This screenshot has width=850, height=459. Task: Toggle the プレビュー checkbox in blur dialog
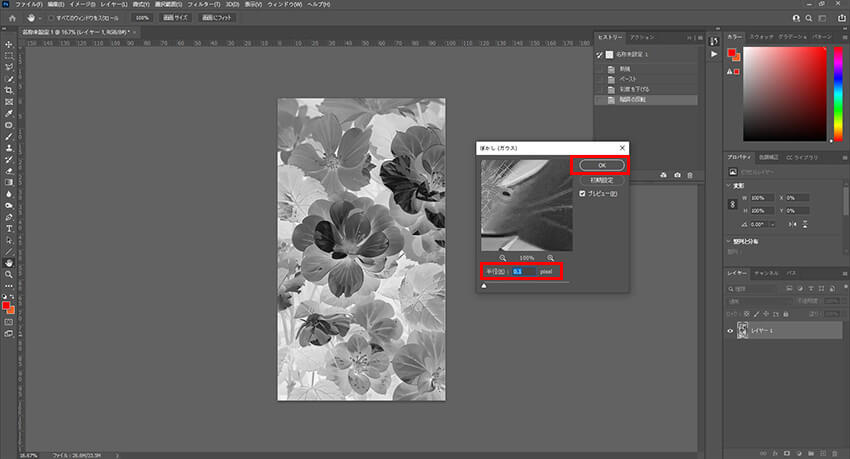(x=582, y=193)
